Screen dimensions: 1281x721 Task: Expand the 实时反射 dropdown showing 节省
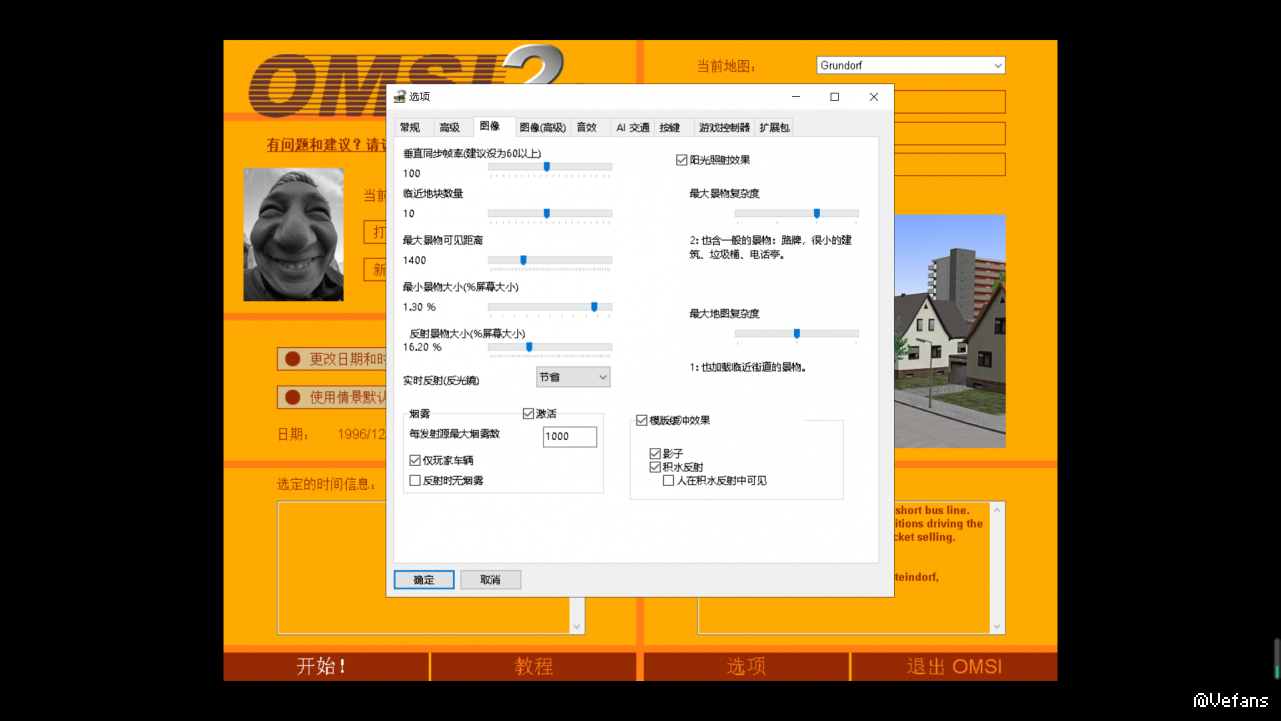(x=573, y=377)
